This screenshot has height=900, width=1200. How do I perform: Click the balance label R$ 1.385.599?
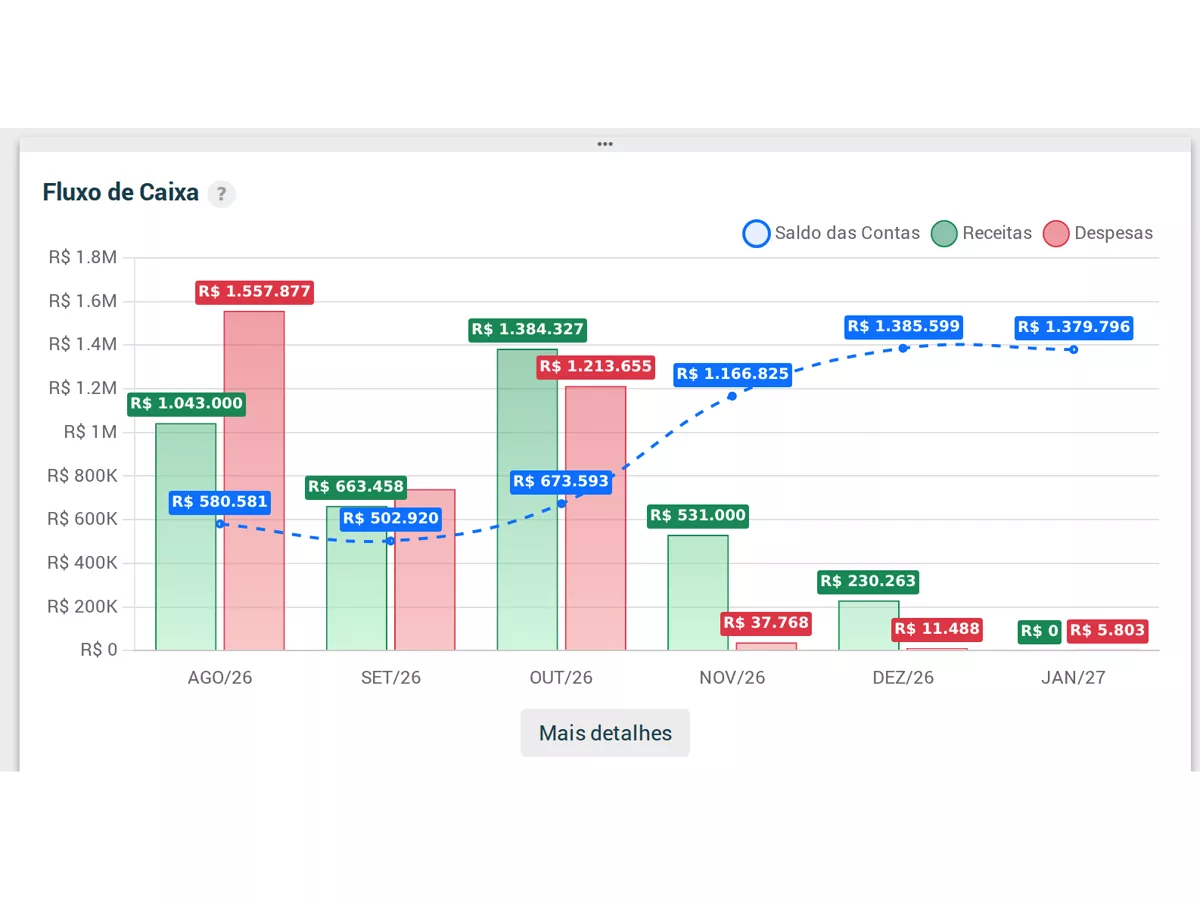[x=904, y=326]
